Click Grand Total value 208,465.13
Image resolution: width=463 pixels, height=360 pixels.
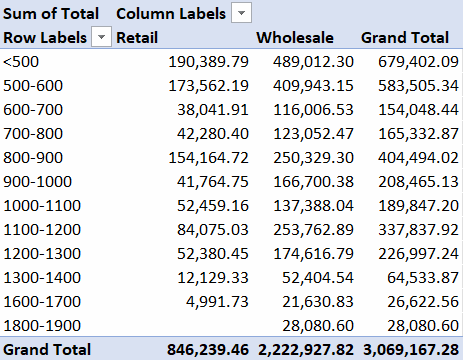(418, 182)
